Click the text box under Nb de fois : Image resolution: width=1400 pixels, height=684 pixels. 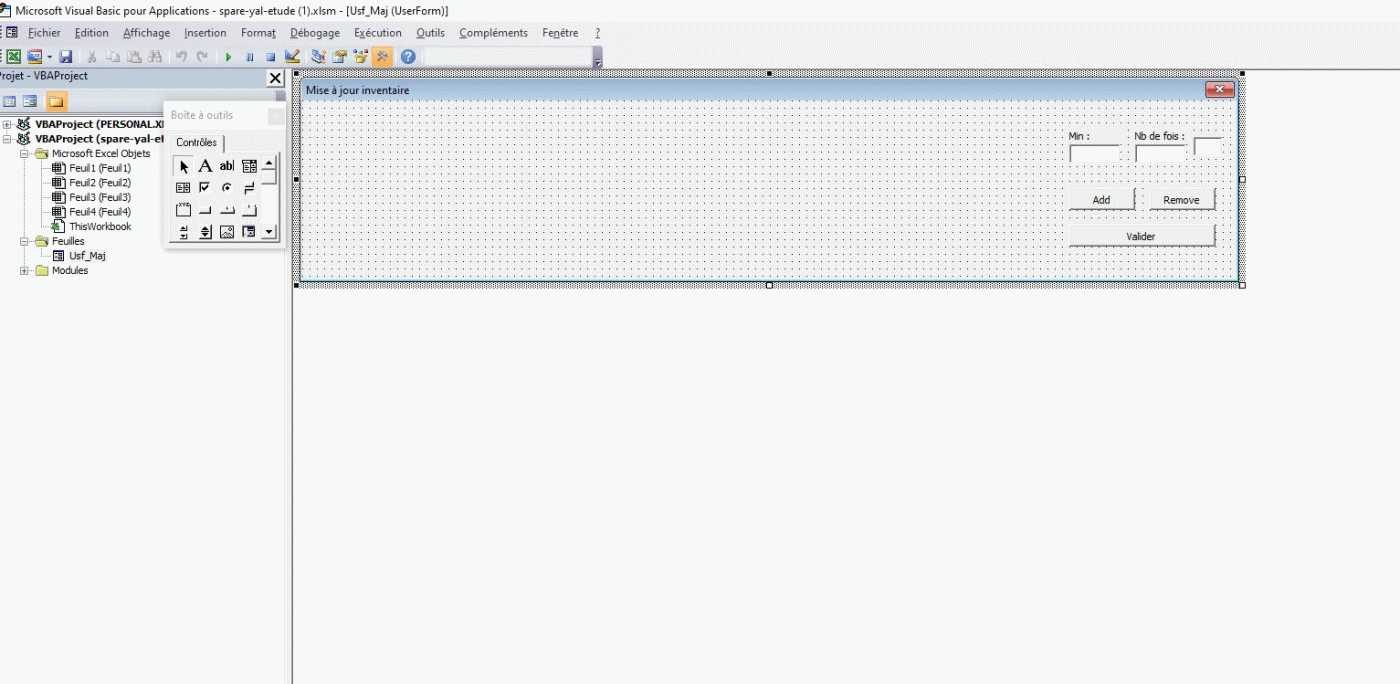point(1161,154)
